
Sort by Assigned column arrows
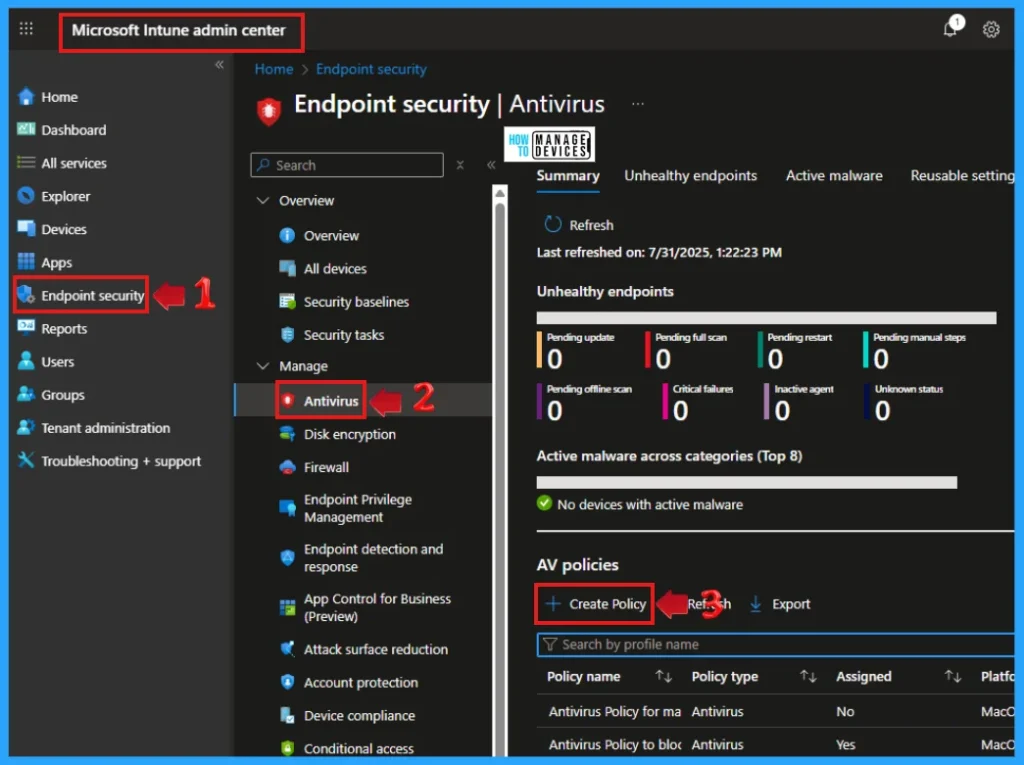point(953,676)
